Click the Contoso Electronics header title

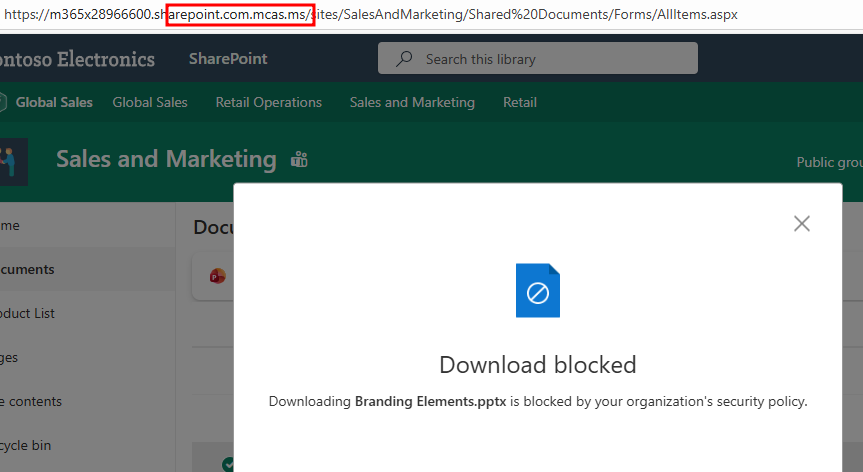(77, 59)
